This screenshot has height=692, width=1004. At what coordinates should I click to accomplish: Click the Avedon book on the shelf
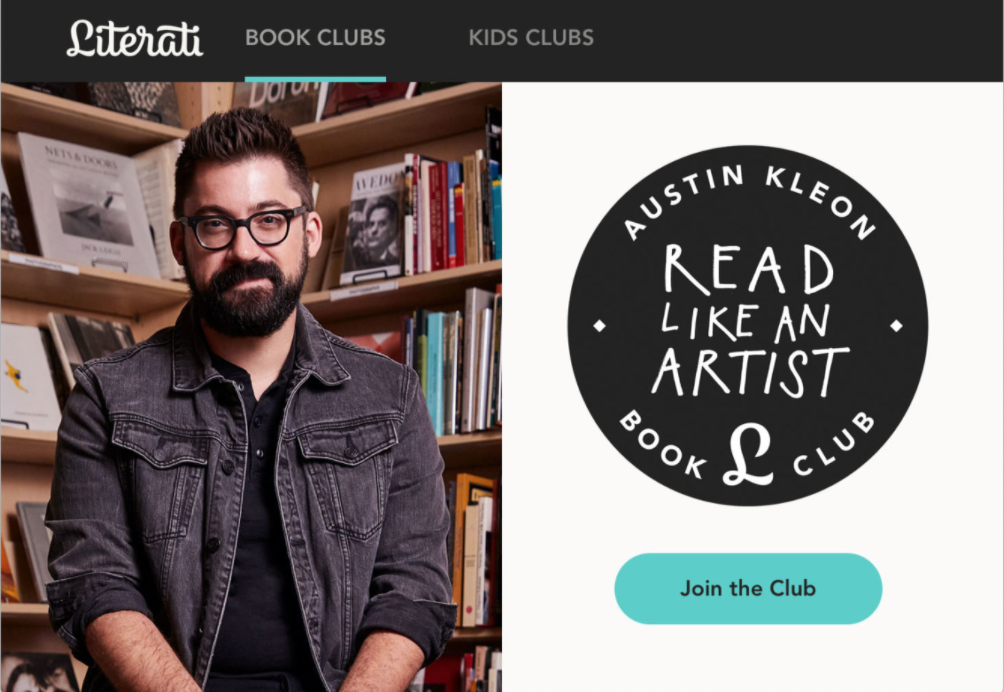coord(375,225)
